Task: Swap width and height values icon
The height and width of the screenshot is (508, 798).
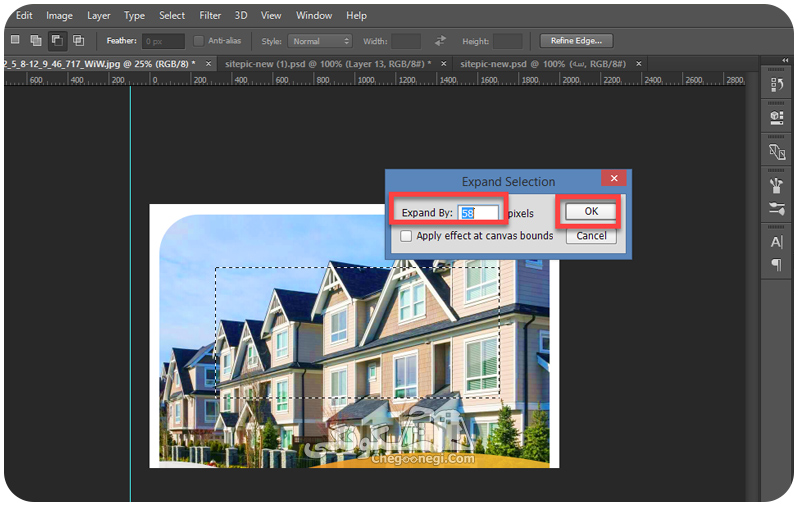Action: 440,41
